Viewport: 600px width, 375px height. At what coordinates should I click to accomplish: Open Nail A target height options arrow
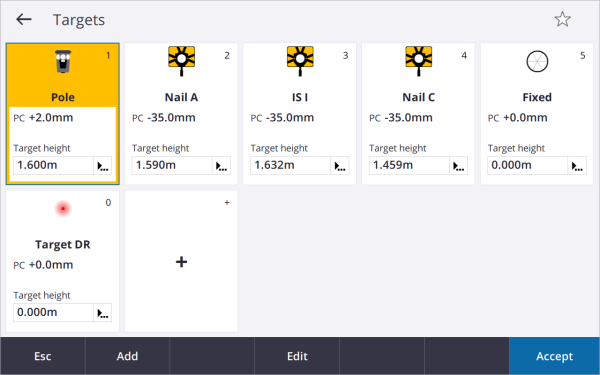(221, 166)
